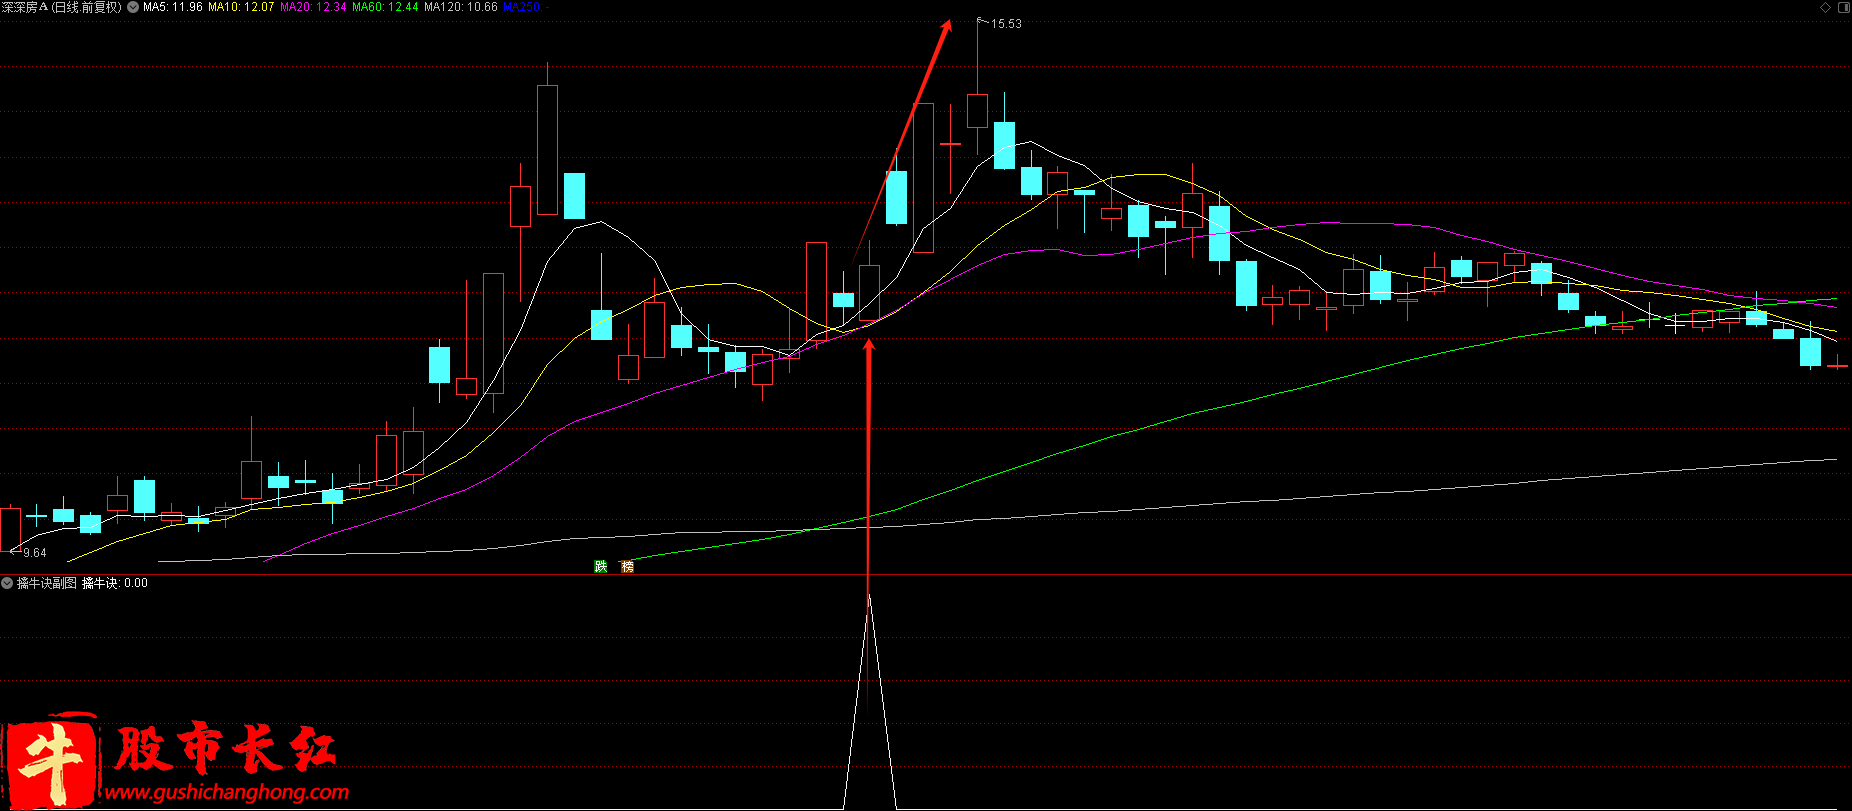
Task: Click the 擒牛诀副图 sub-chart name
Action: (x=47, y=583)
